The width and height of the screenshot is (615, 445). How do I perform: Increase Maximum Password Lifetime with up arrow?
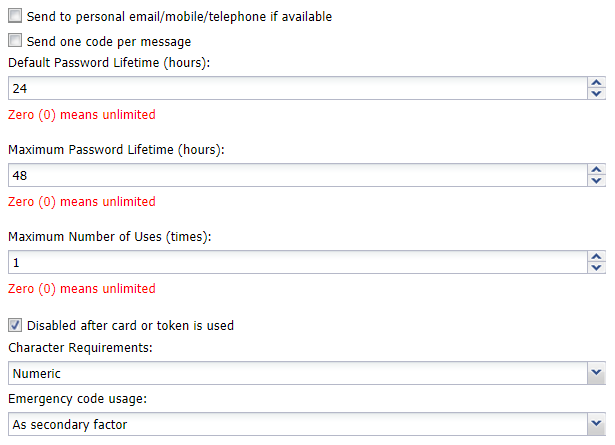597,170
